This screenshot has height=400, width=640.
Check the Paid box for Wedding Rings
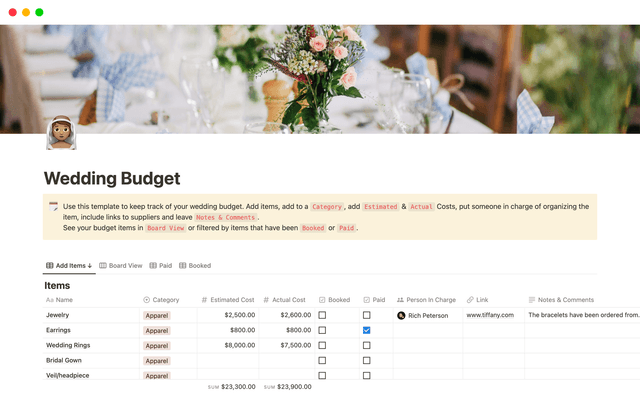point(366,345)
